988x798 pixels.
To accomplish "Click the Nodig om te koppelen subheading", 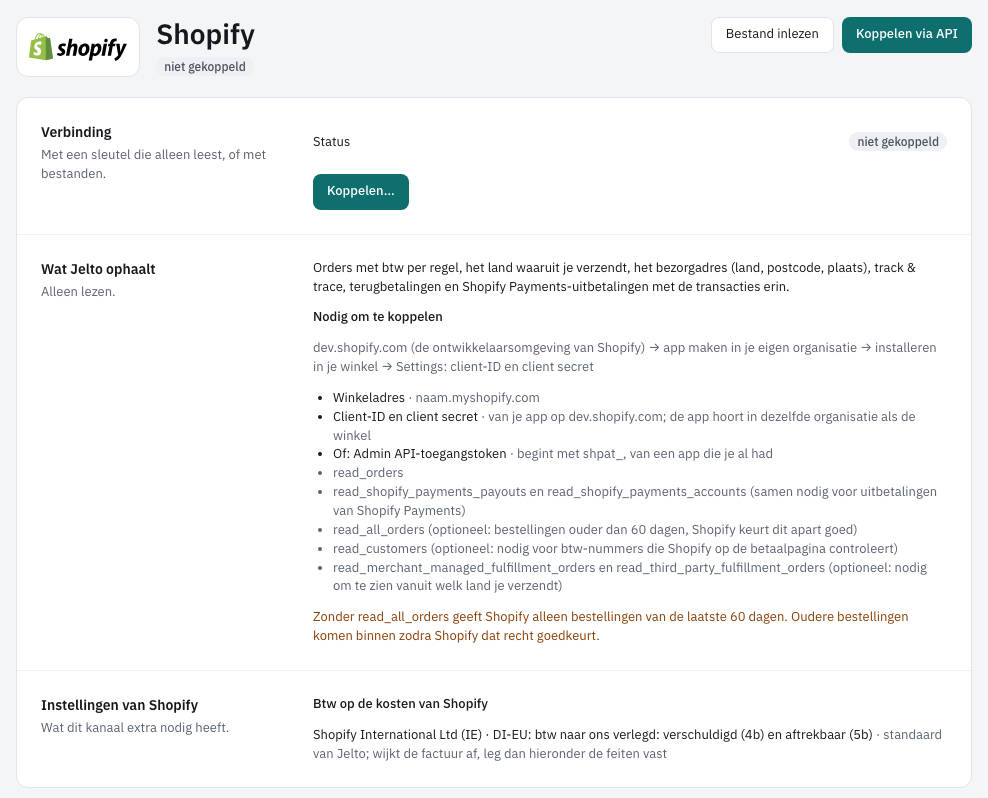I will (377, 316).
